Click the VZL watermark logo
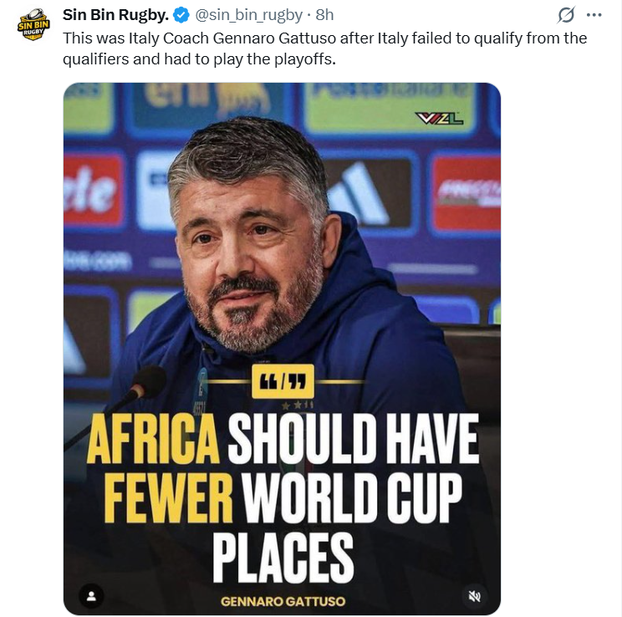622x617 pixels. click(x=439, y=118)
